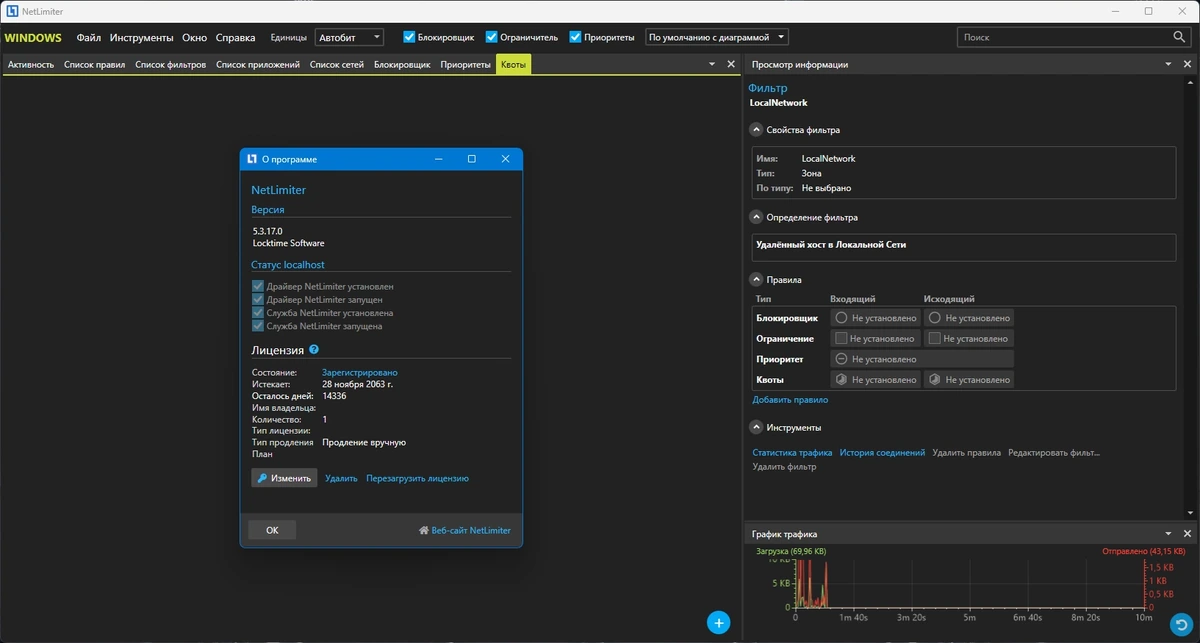This screenshot has height=643, width=1200.
Task: Open the Веб-сайт NetLimiter link
Action: [464, 530]
